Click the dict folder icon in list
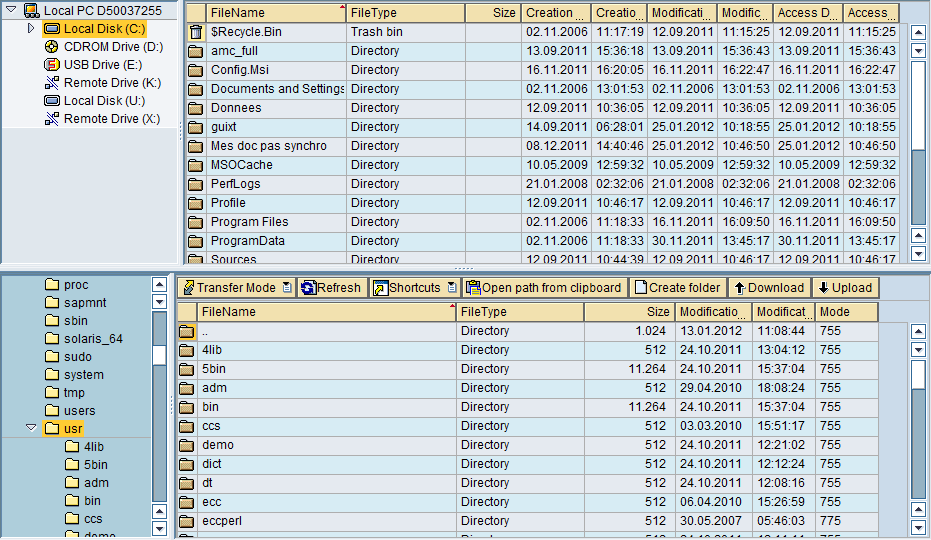 [x=186, y=465]
